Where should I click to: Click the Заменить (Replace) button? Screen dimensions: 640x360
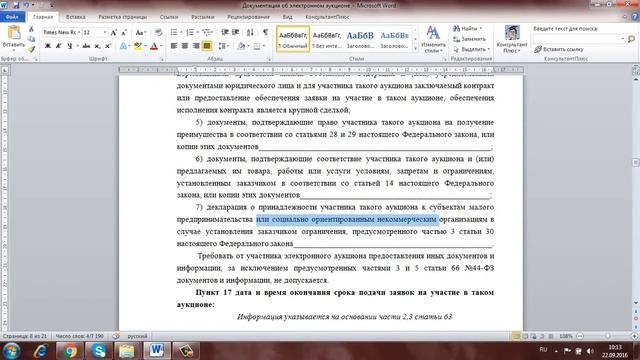click(x=469, y=39)
